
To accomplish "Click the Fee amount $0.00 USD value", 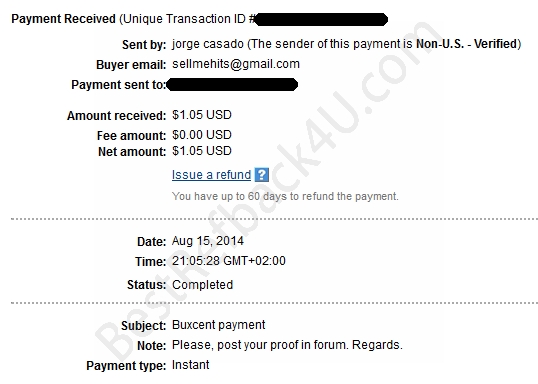I will pos(202,135).
